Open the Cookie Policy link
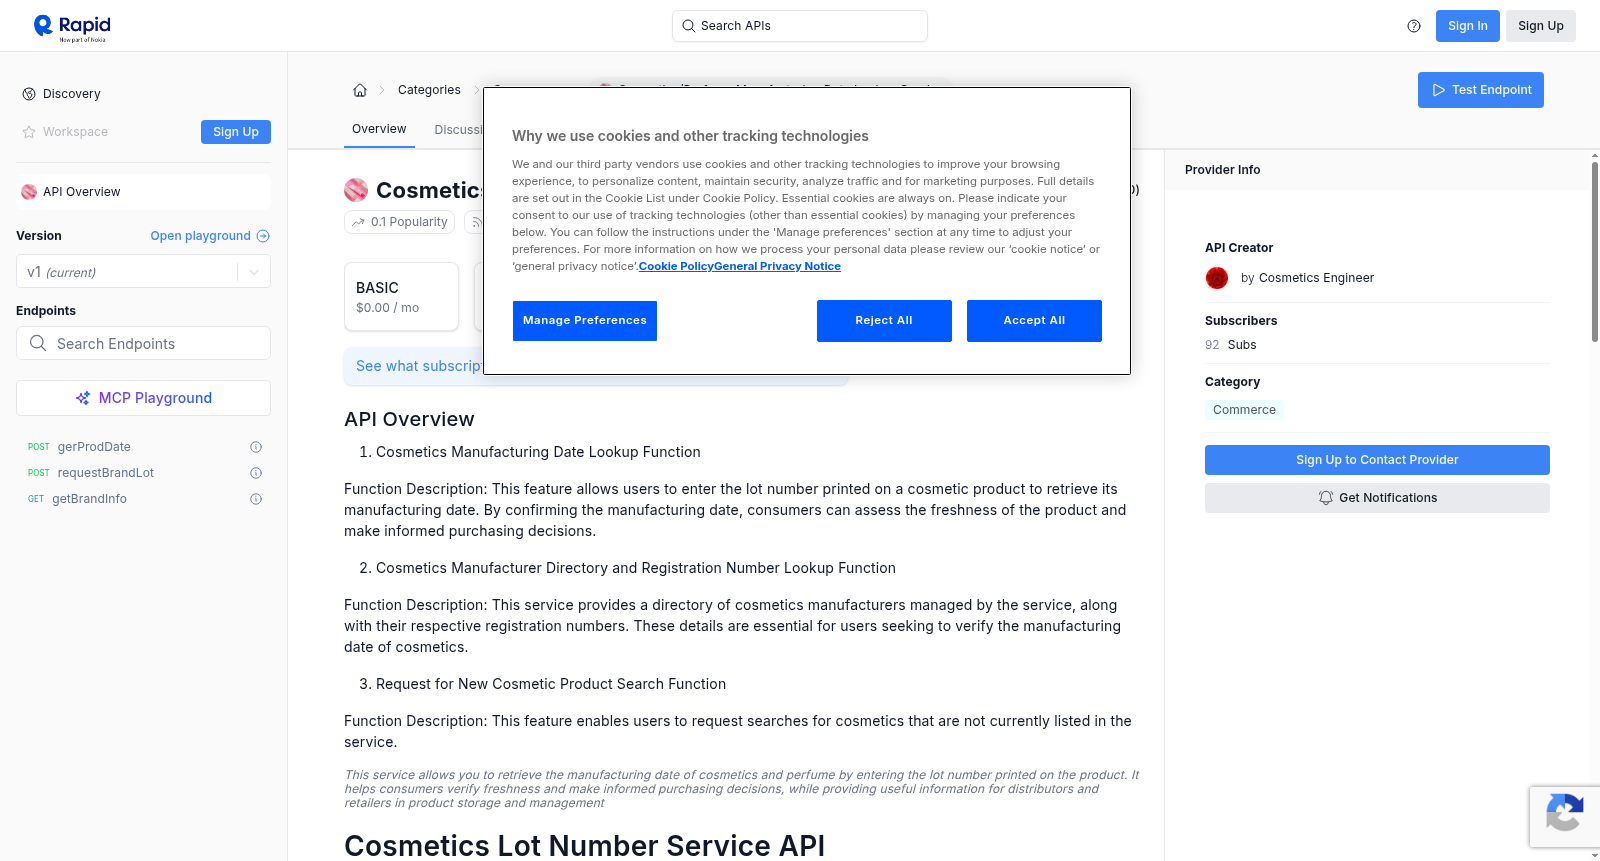Viewport: 1600px width, 861px height. click(x=676, y=266)
